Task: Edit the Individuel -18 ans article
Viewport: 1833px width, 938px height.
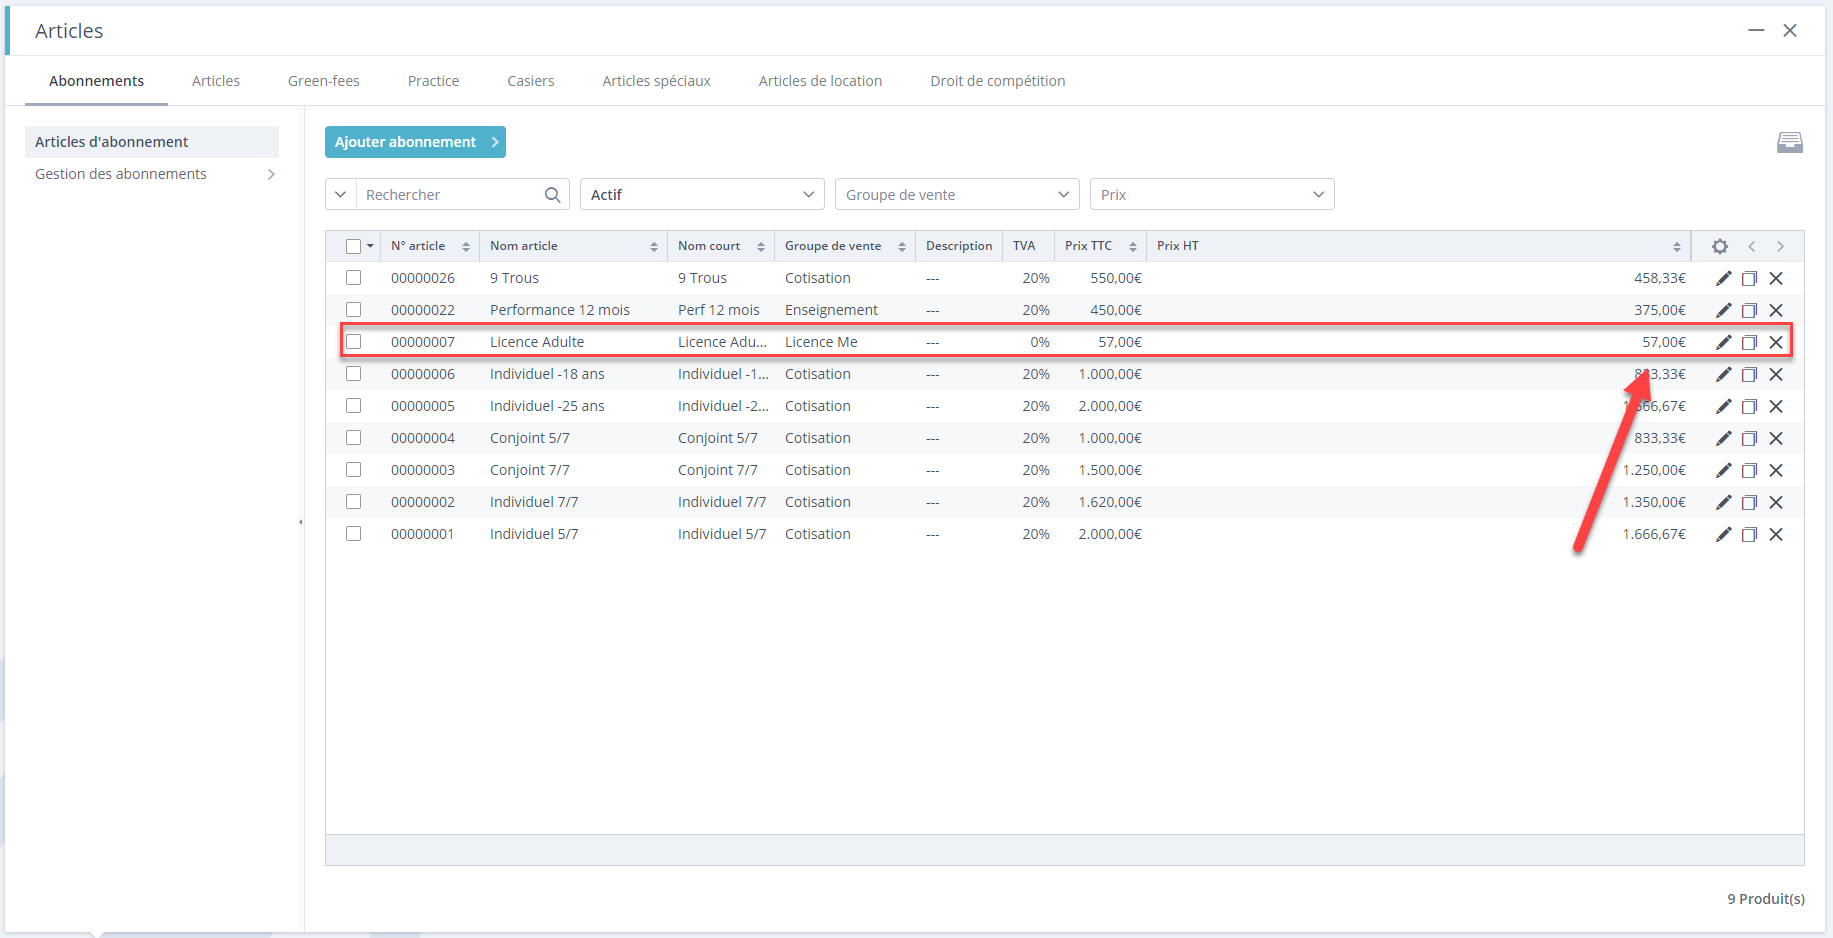Action: pos(1723,374)
